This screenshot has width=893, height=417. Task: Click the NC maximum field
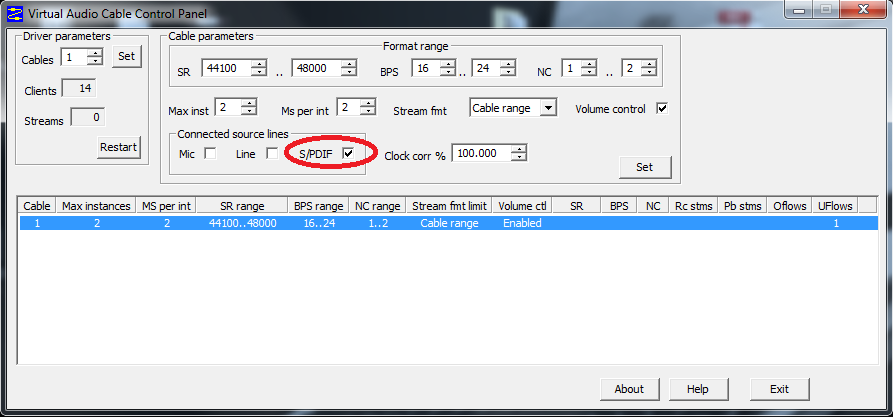click(x=632, y=68)
